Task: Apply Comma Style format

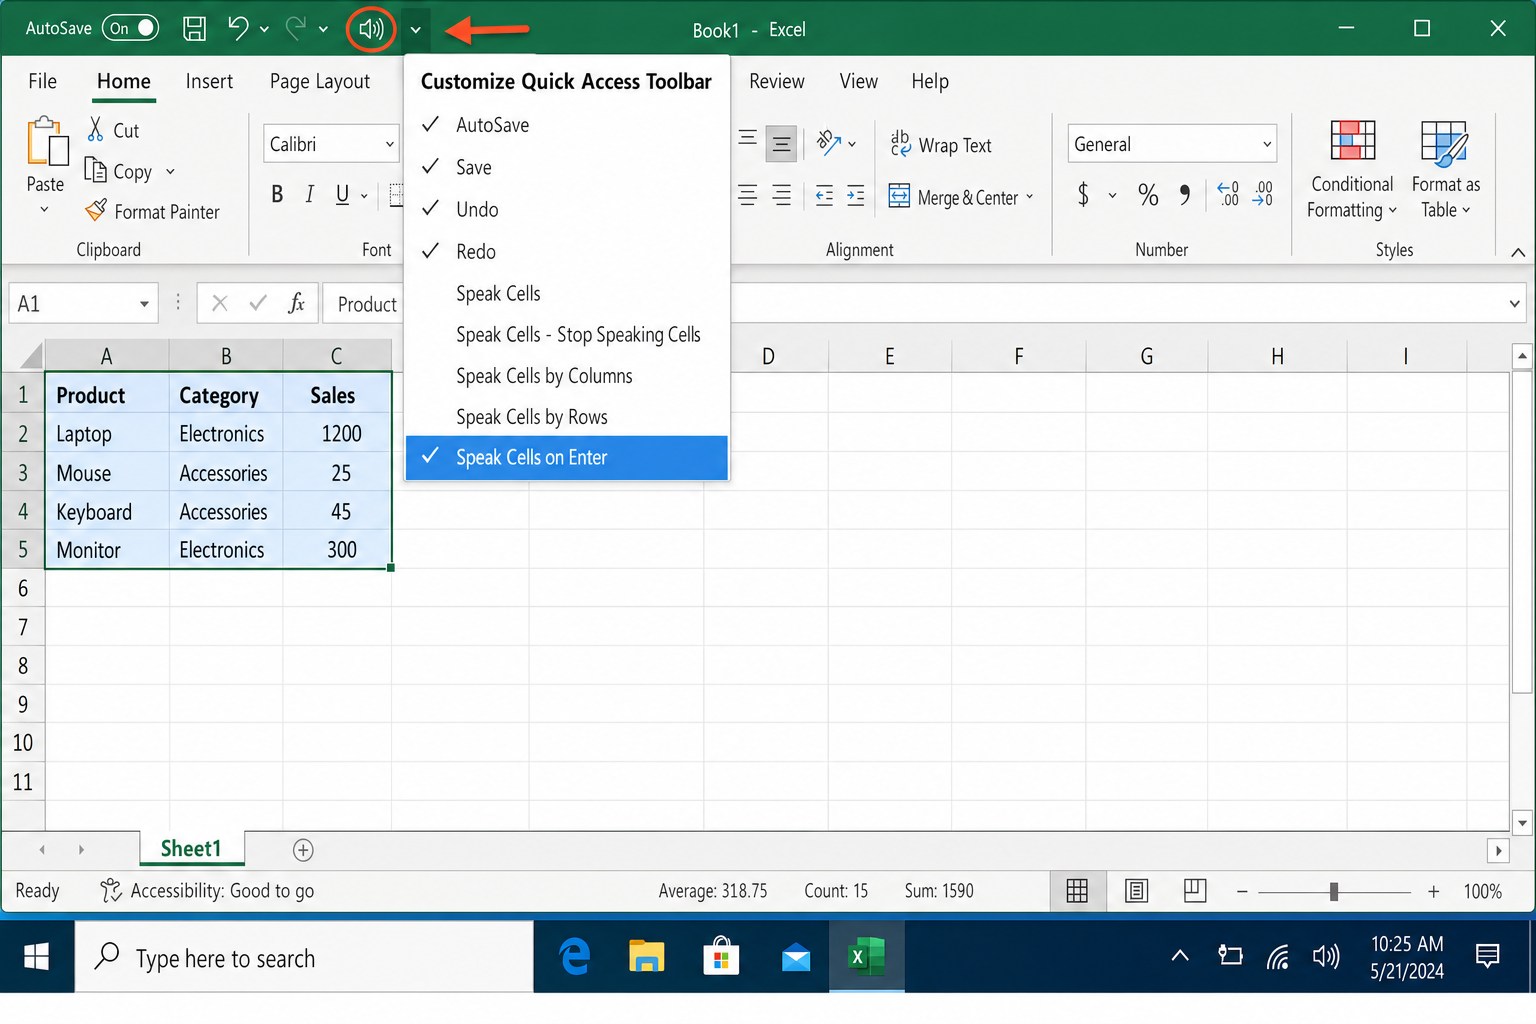Action: point(1185,194)
